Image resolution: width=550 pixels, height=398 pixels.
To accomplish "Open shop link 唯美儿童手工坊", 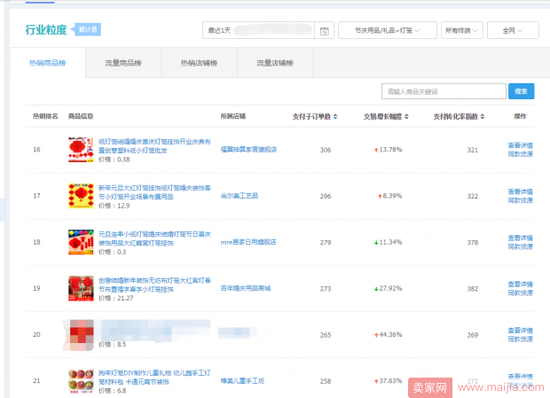I will [x=242, y=381].
